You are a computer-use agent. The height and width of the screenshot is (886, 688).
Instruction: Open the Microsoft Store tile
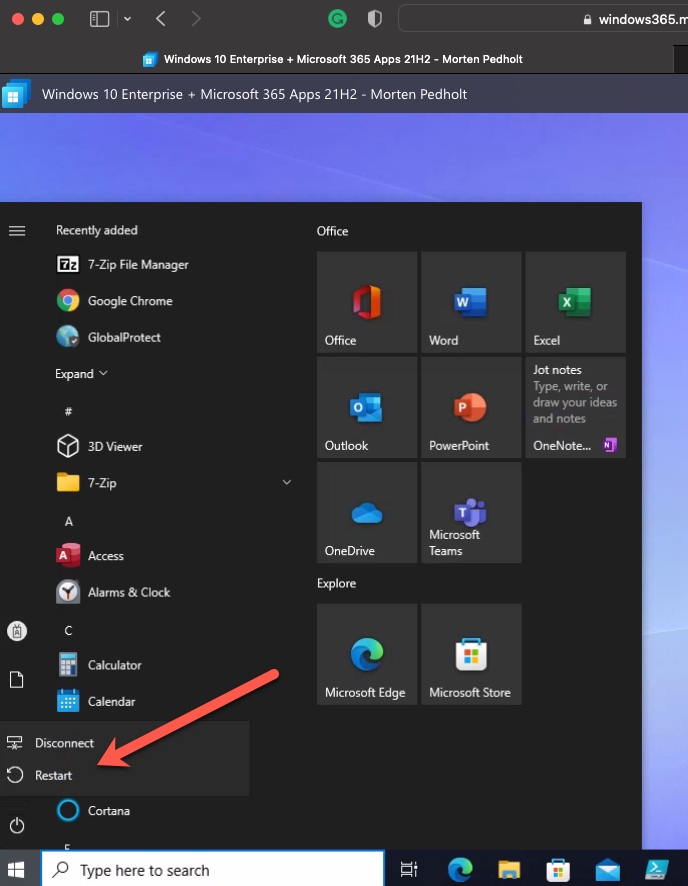click(x=471, y=654)
